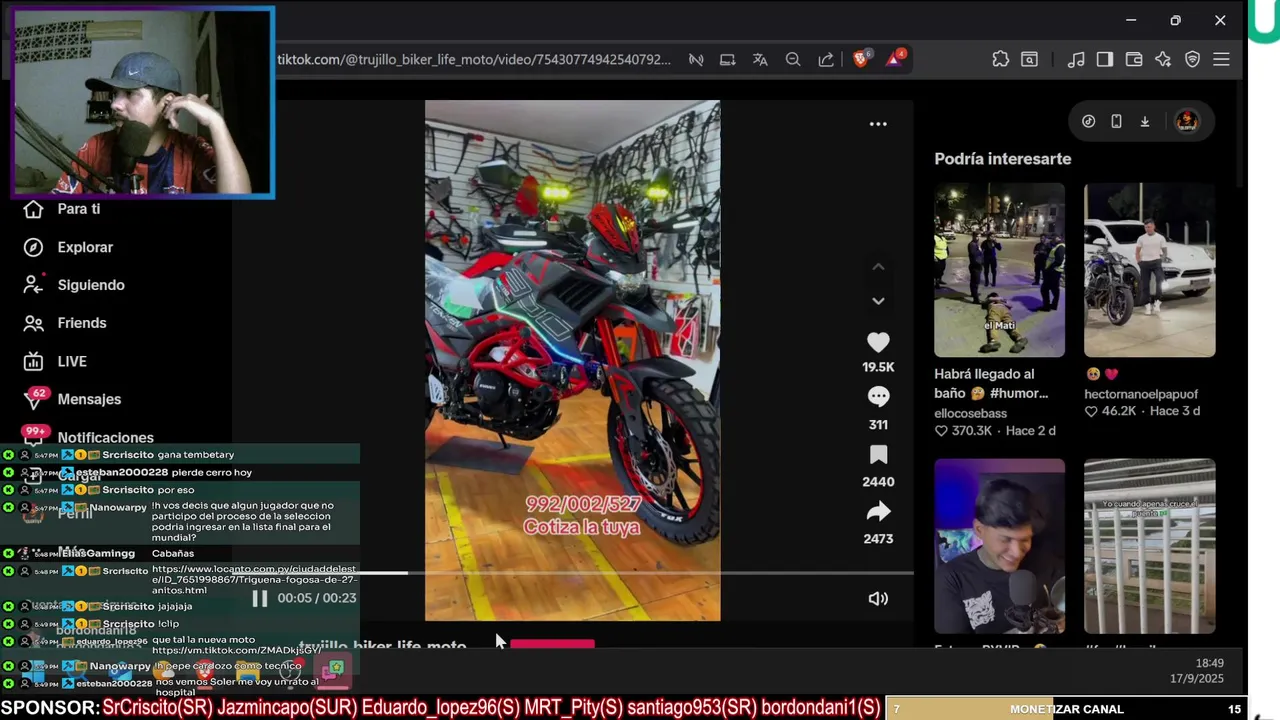The image size is (1280, 720).
Task: Click the MONETIZAR CANAL banner
Action: tap(1066, 709)
